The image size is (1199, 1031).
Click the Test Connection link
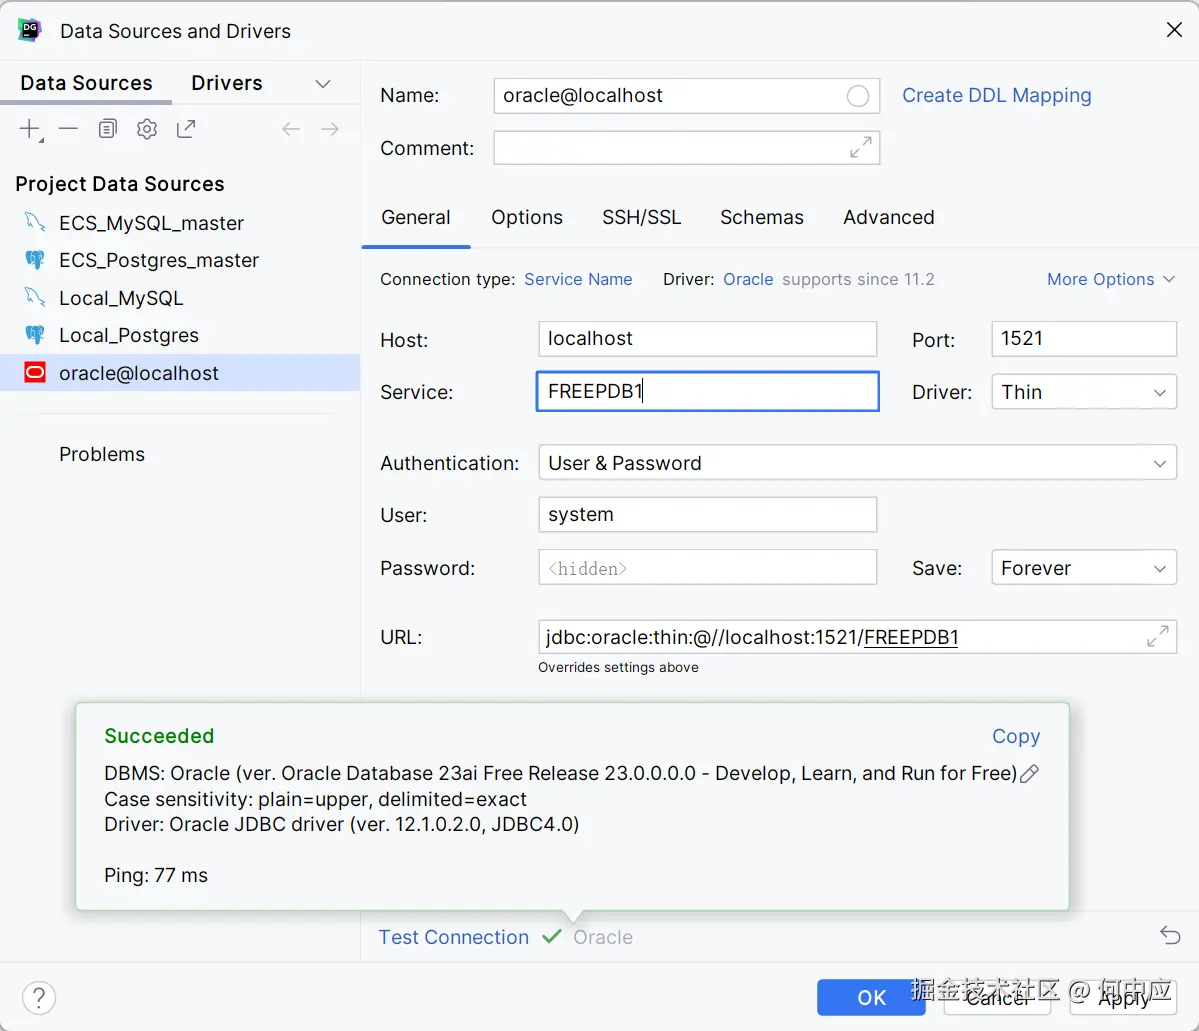pyautogui.click(x=453, y=937)
